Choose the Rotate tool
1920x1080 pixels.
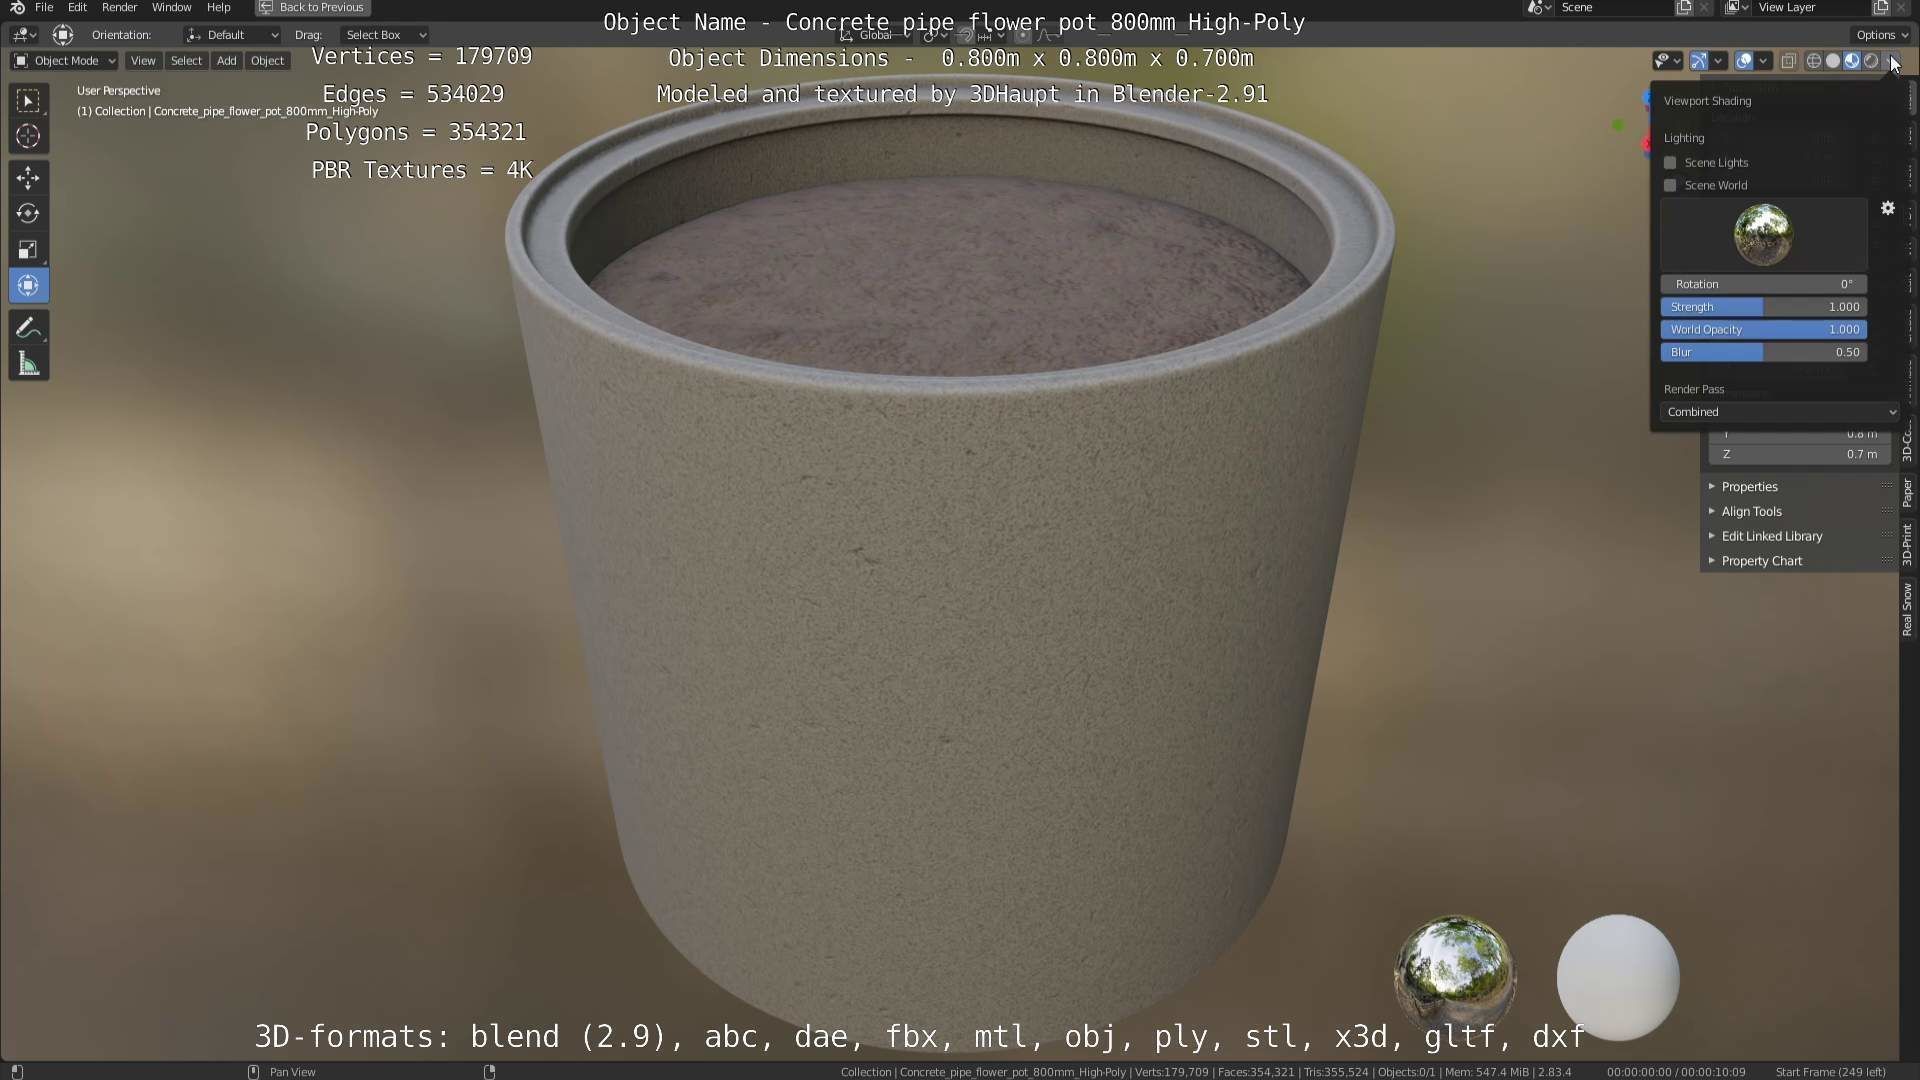pos(28,214)
